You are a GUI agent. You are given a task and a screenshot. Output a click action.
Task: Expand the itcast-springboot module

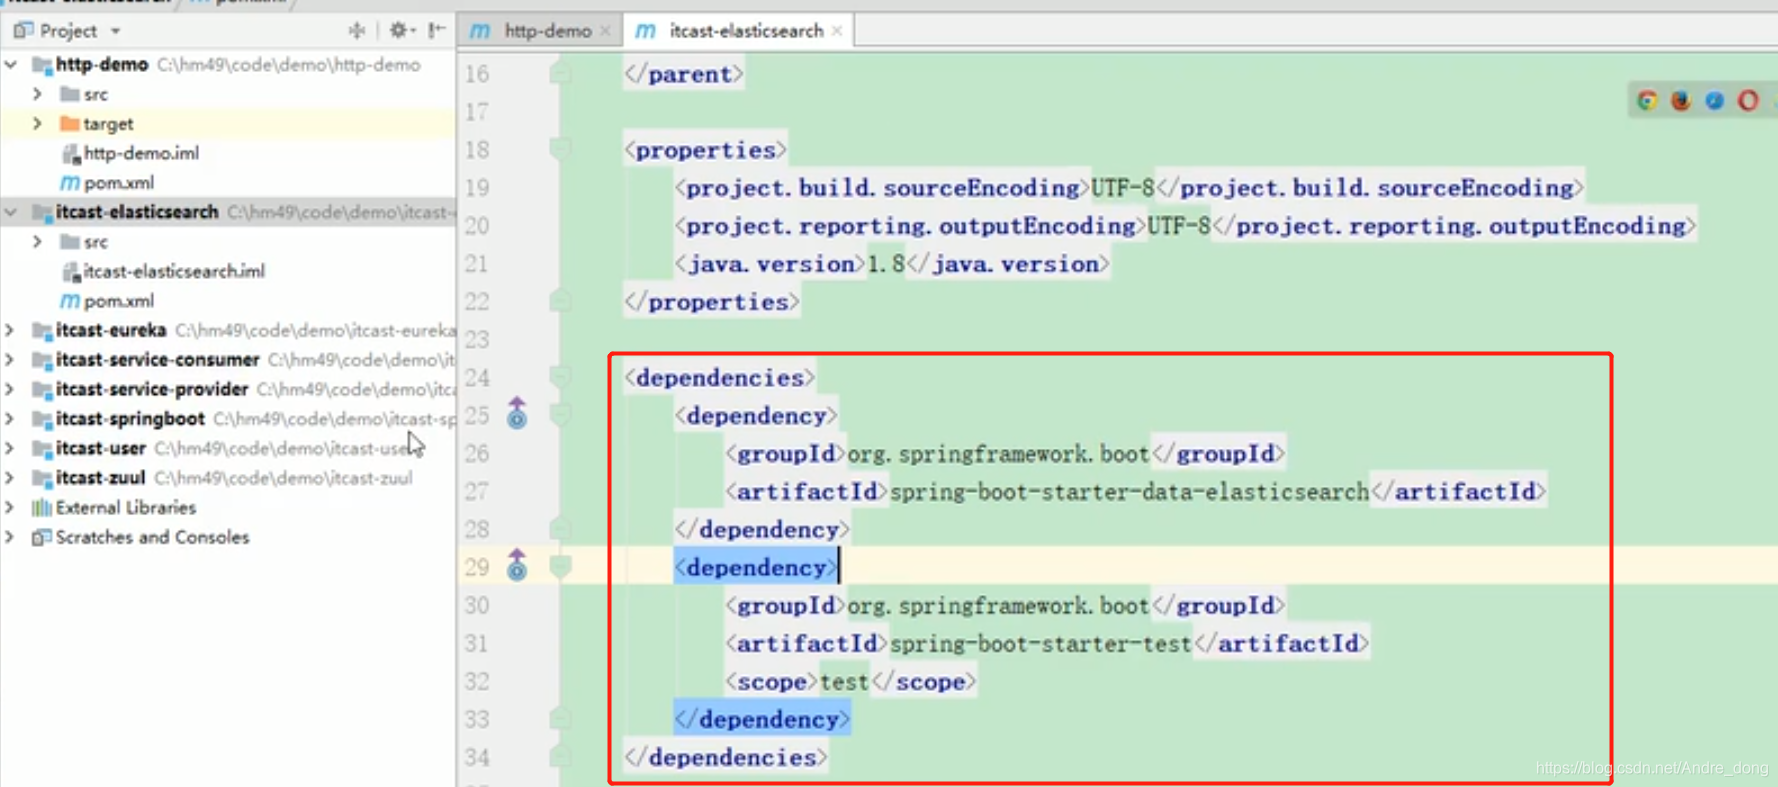[x=10, y=419]
